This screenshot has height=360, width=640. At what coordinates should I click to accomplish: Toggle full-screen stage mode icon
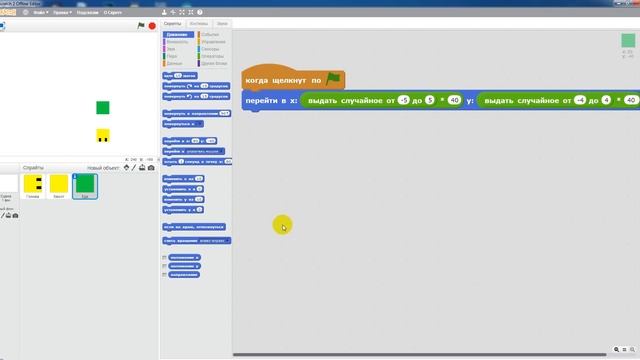2,26
